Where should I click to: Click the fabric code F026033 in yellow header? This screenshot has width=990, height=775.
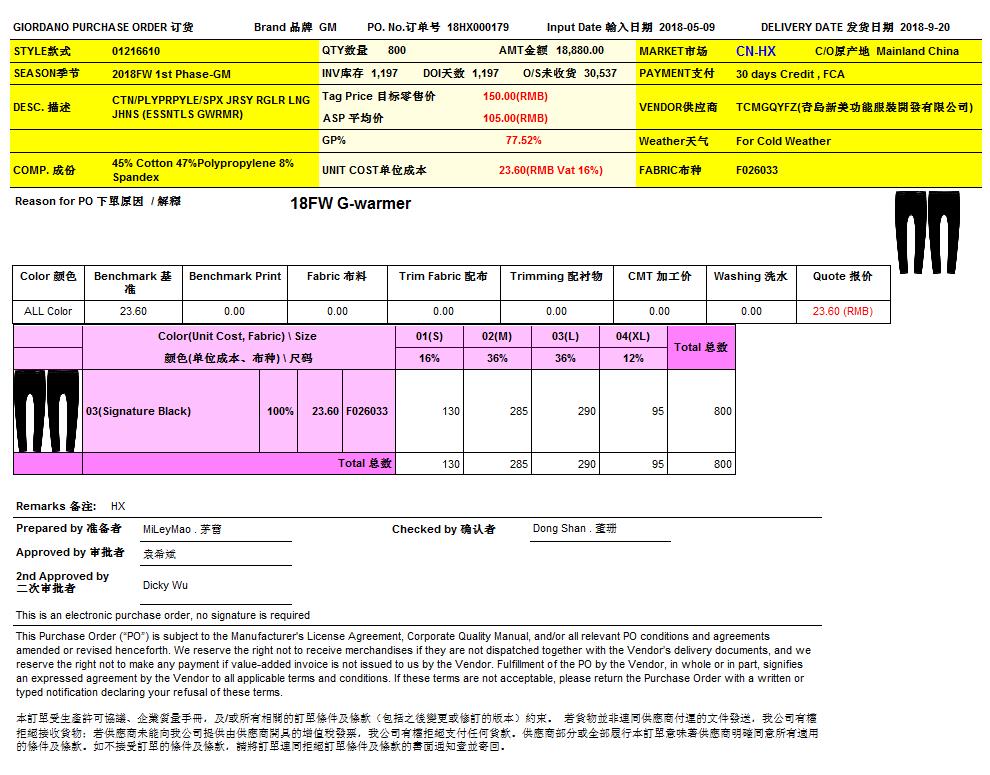tap(757, 170)
